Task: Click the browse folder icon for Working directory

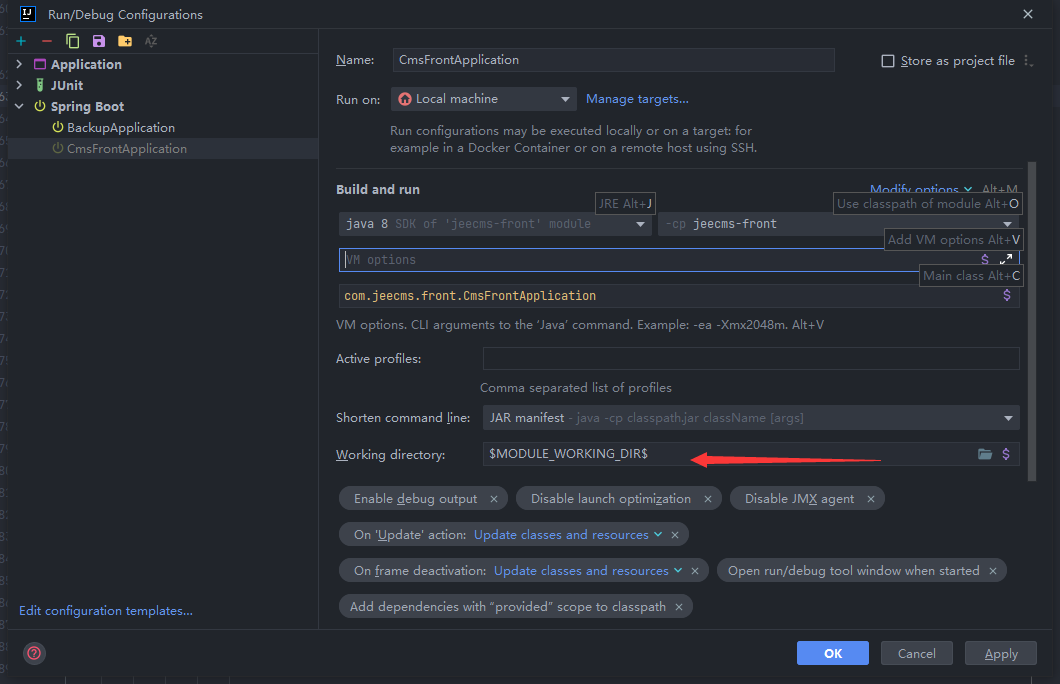Action: (x=985, y=454)
